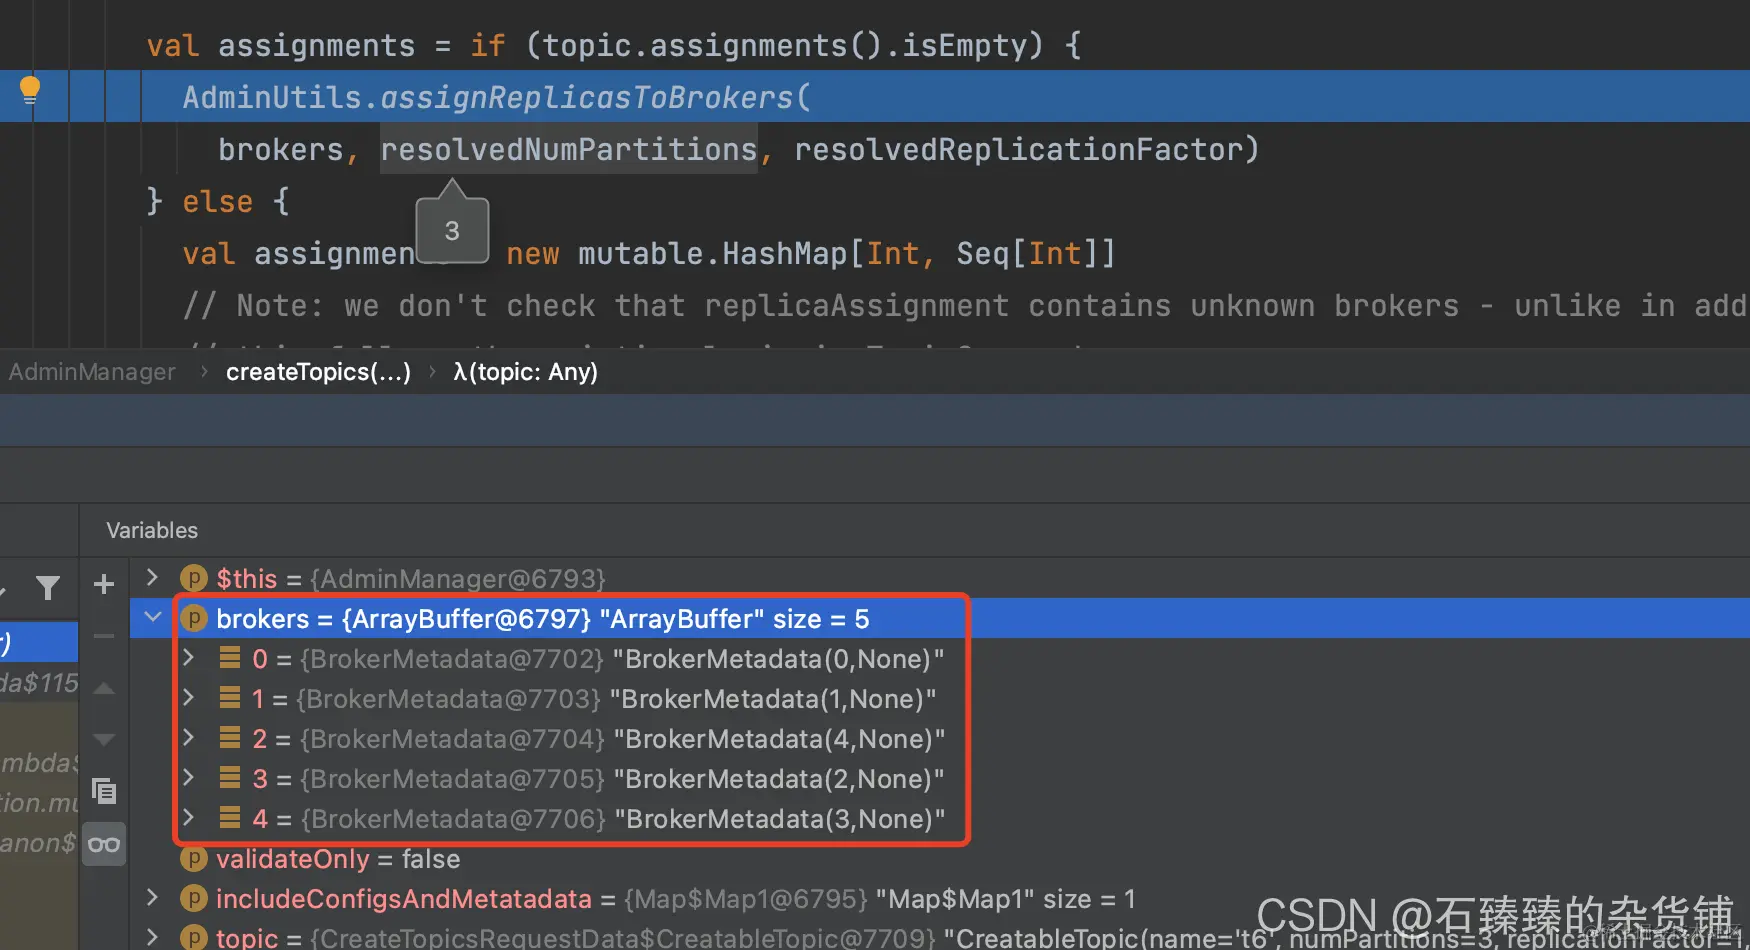Select the createTopics(...) breadcrumb
The image size is (1750, 950).
(x=318, y=372)
